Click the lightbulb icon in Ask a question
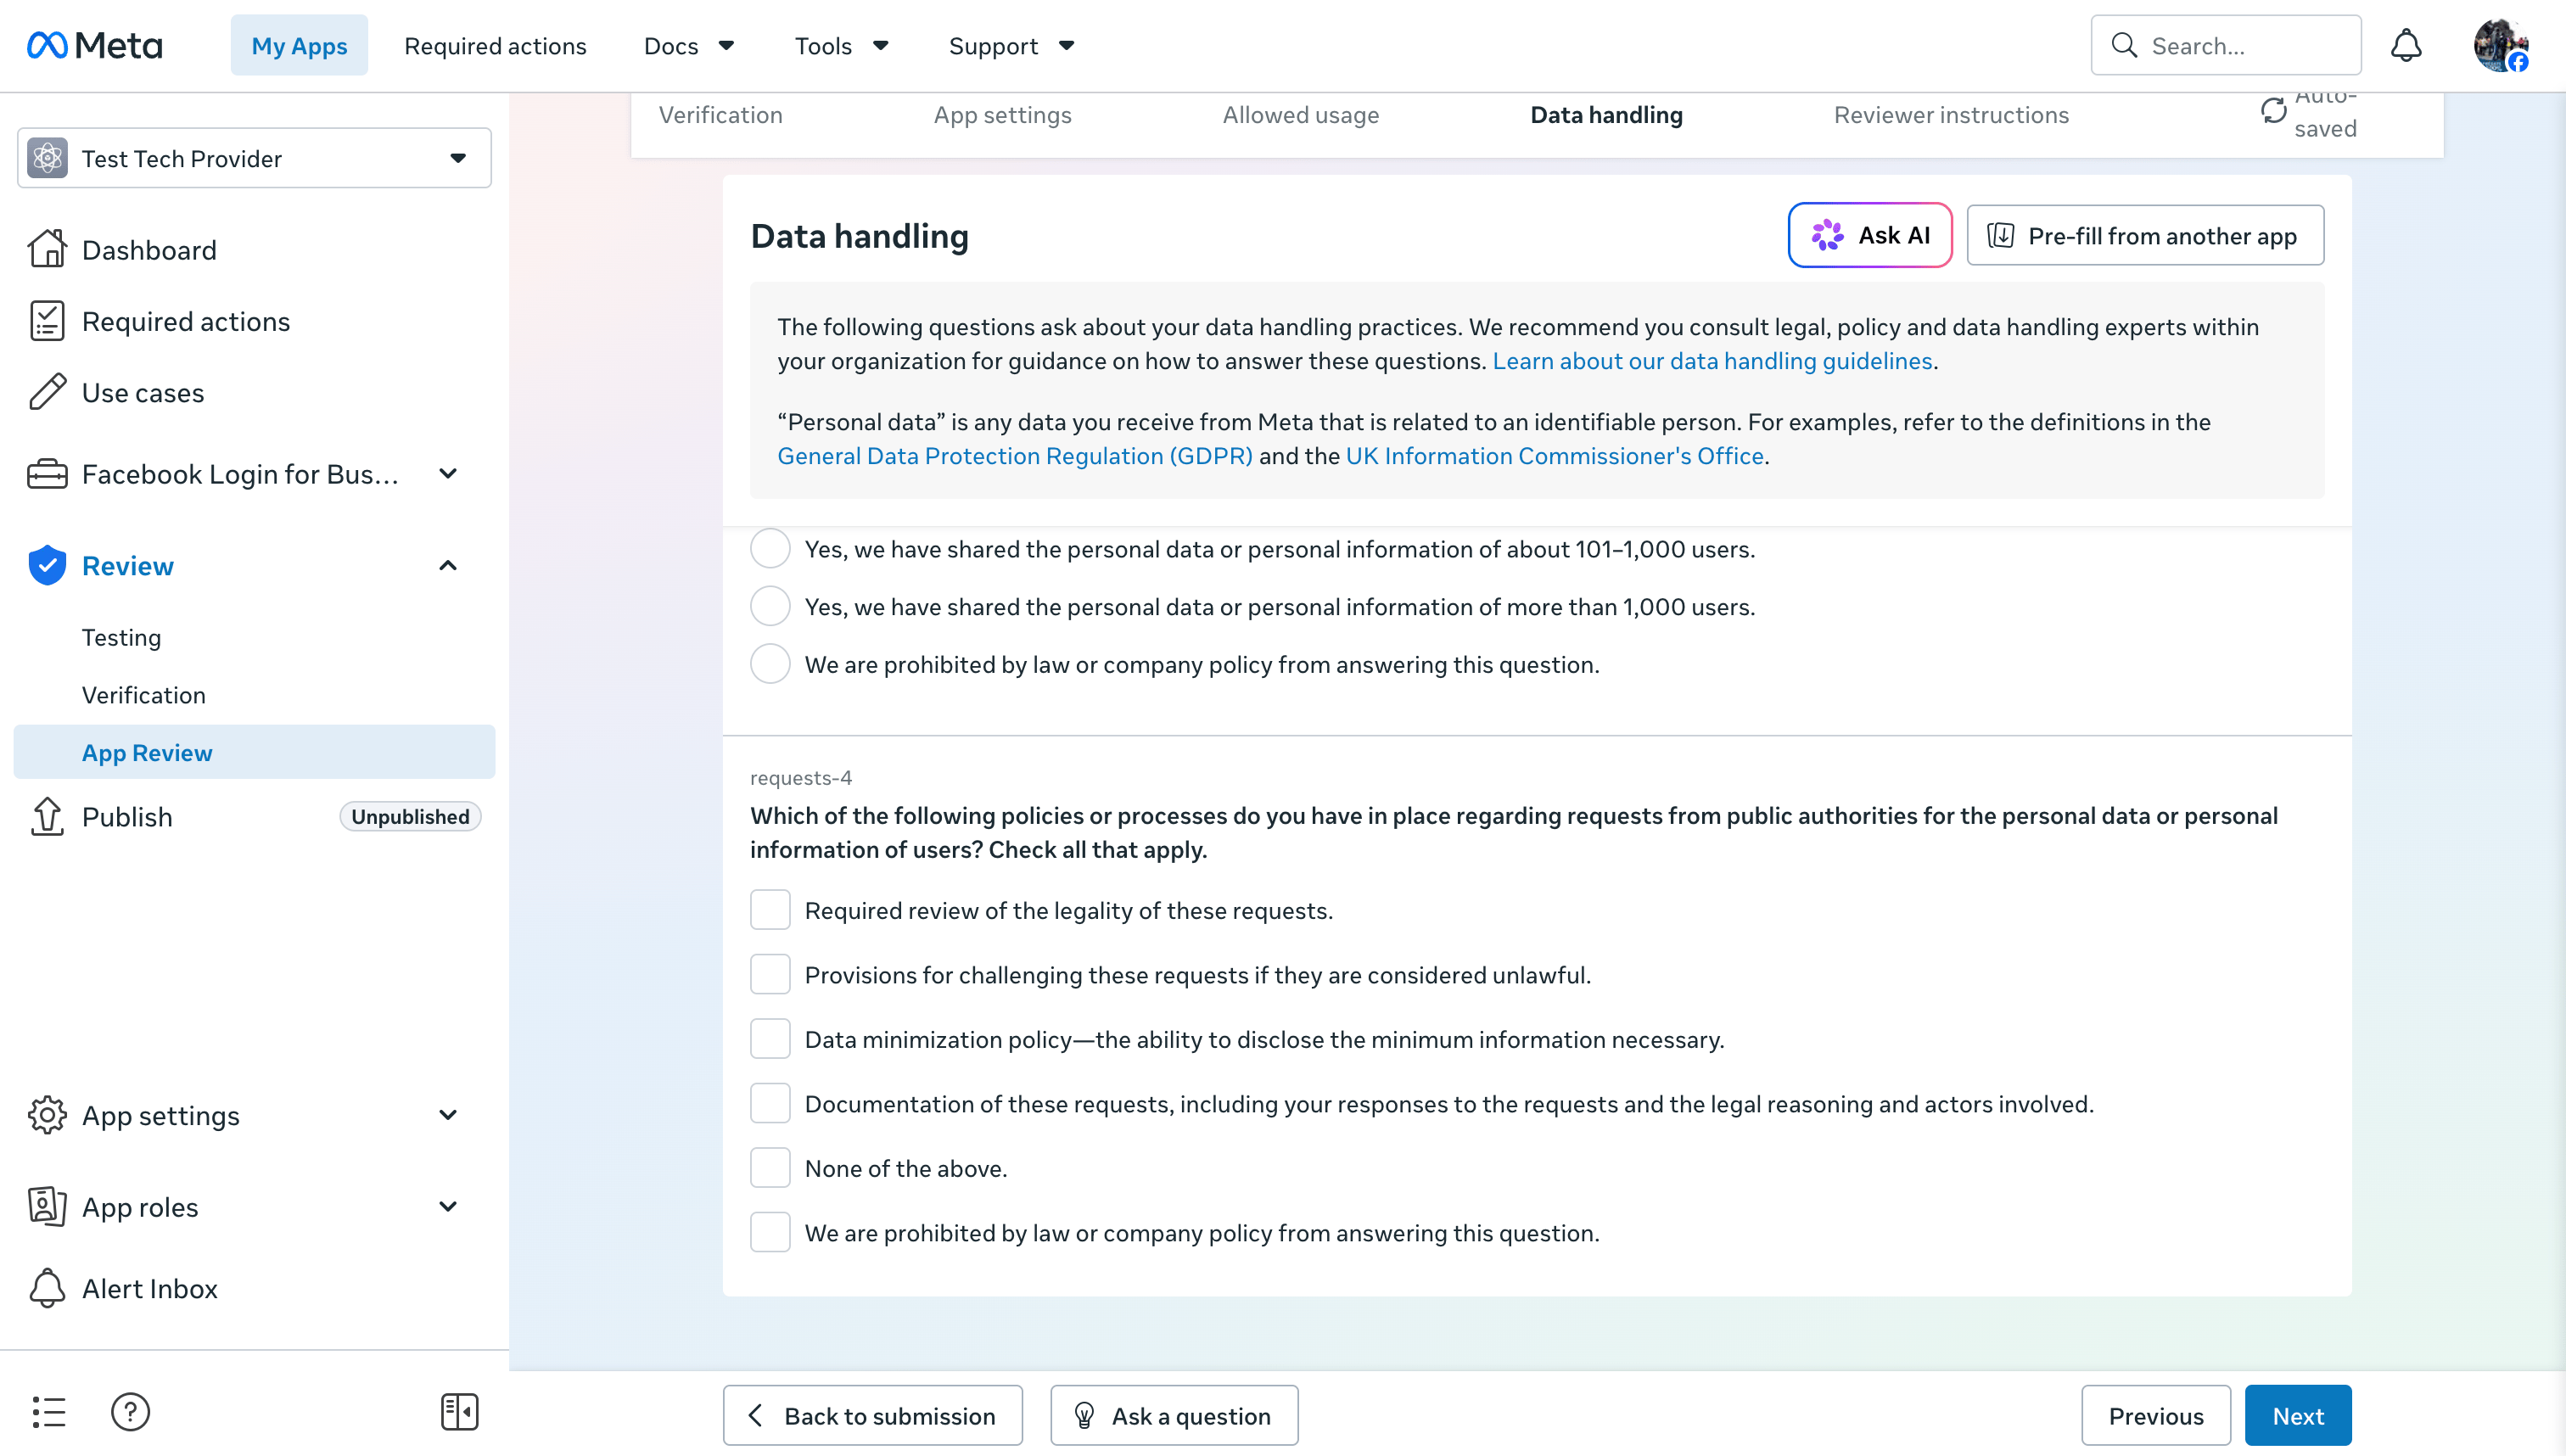2566x1456 pixels. pos(1084,1415)
